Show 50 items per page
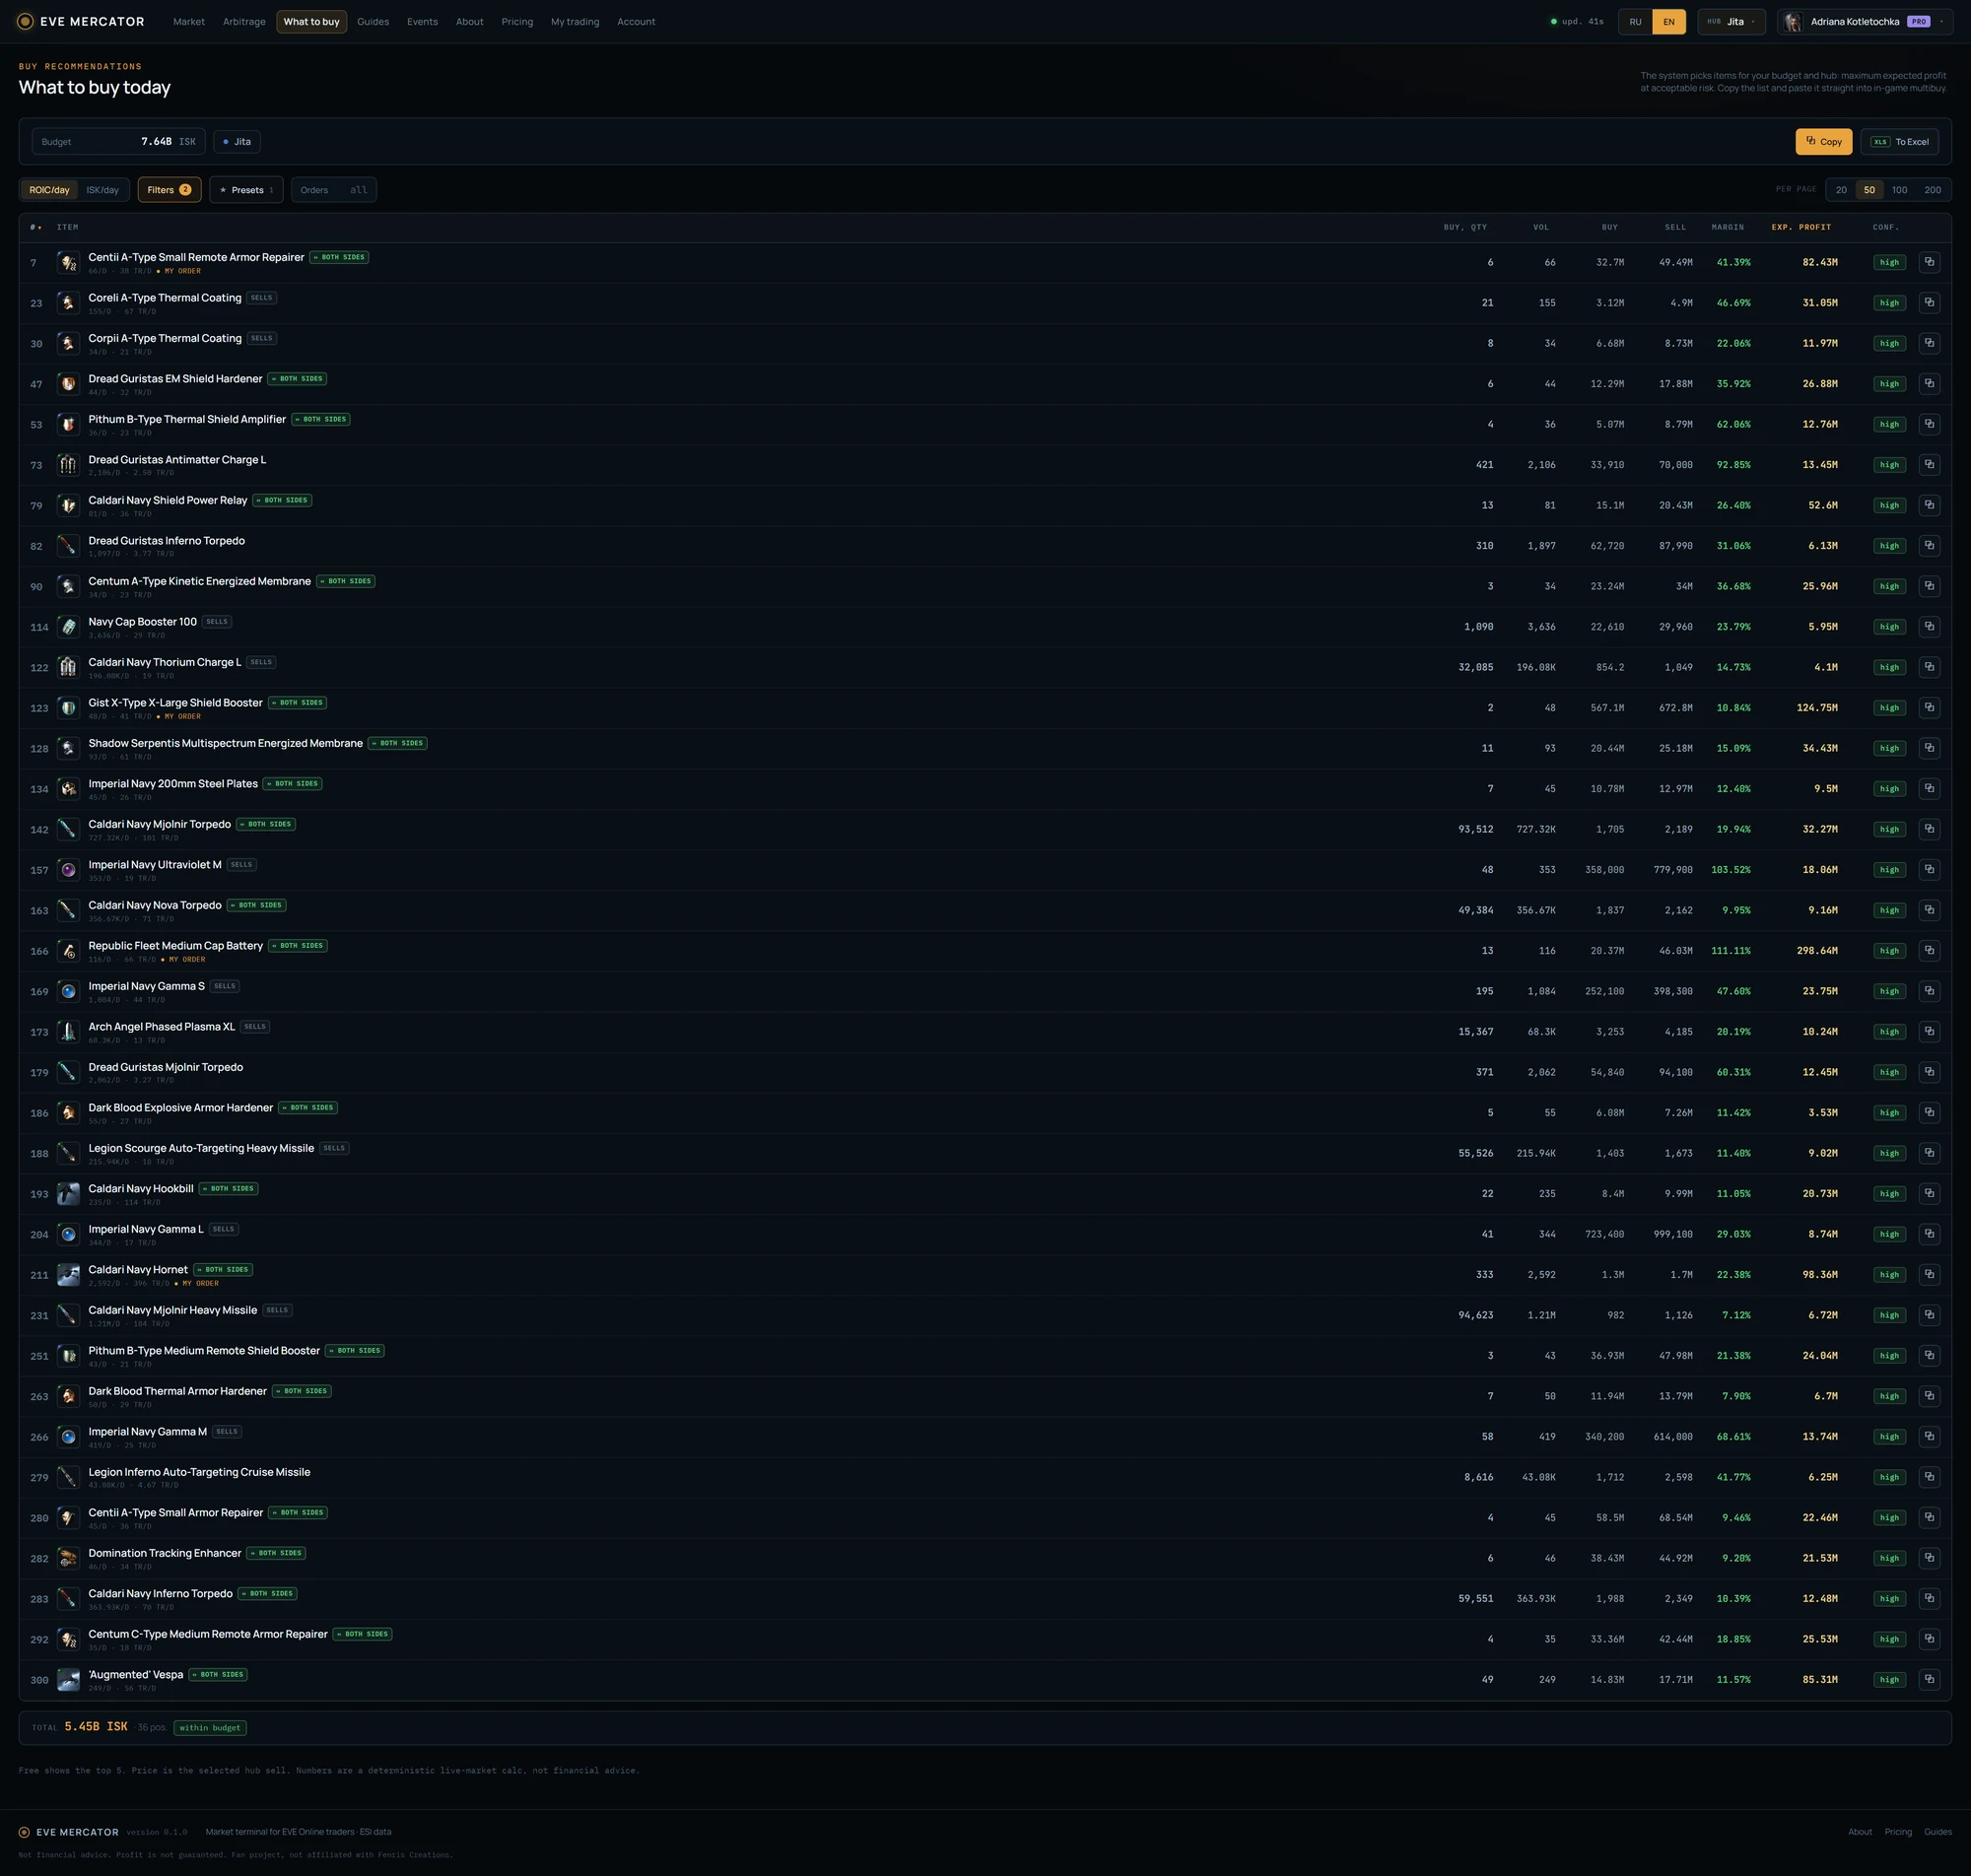Image resolution: width=1971 pixels, height=1876 pixels. tap(1869, 190)
